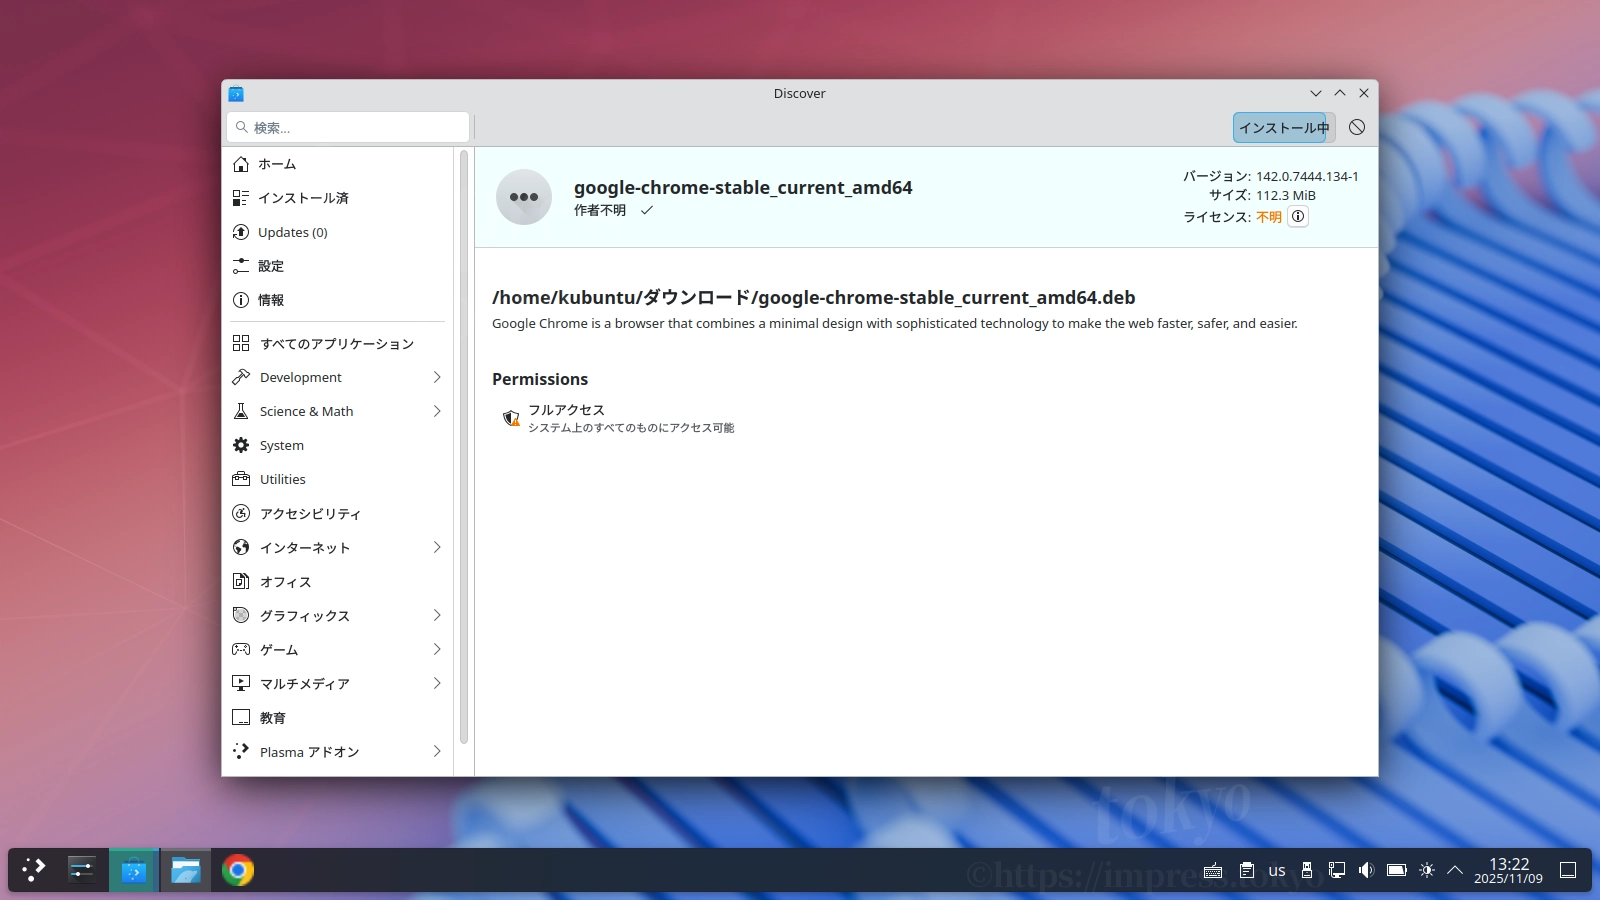
Task: Expand the Plasma アドオン arrow
Action: tap(437, 751)
